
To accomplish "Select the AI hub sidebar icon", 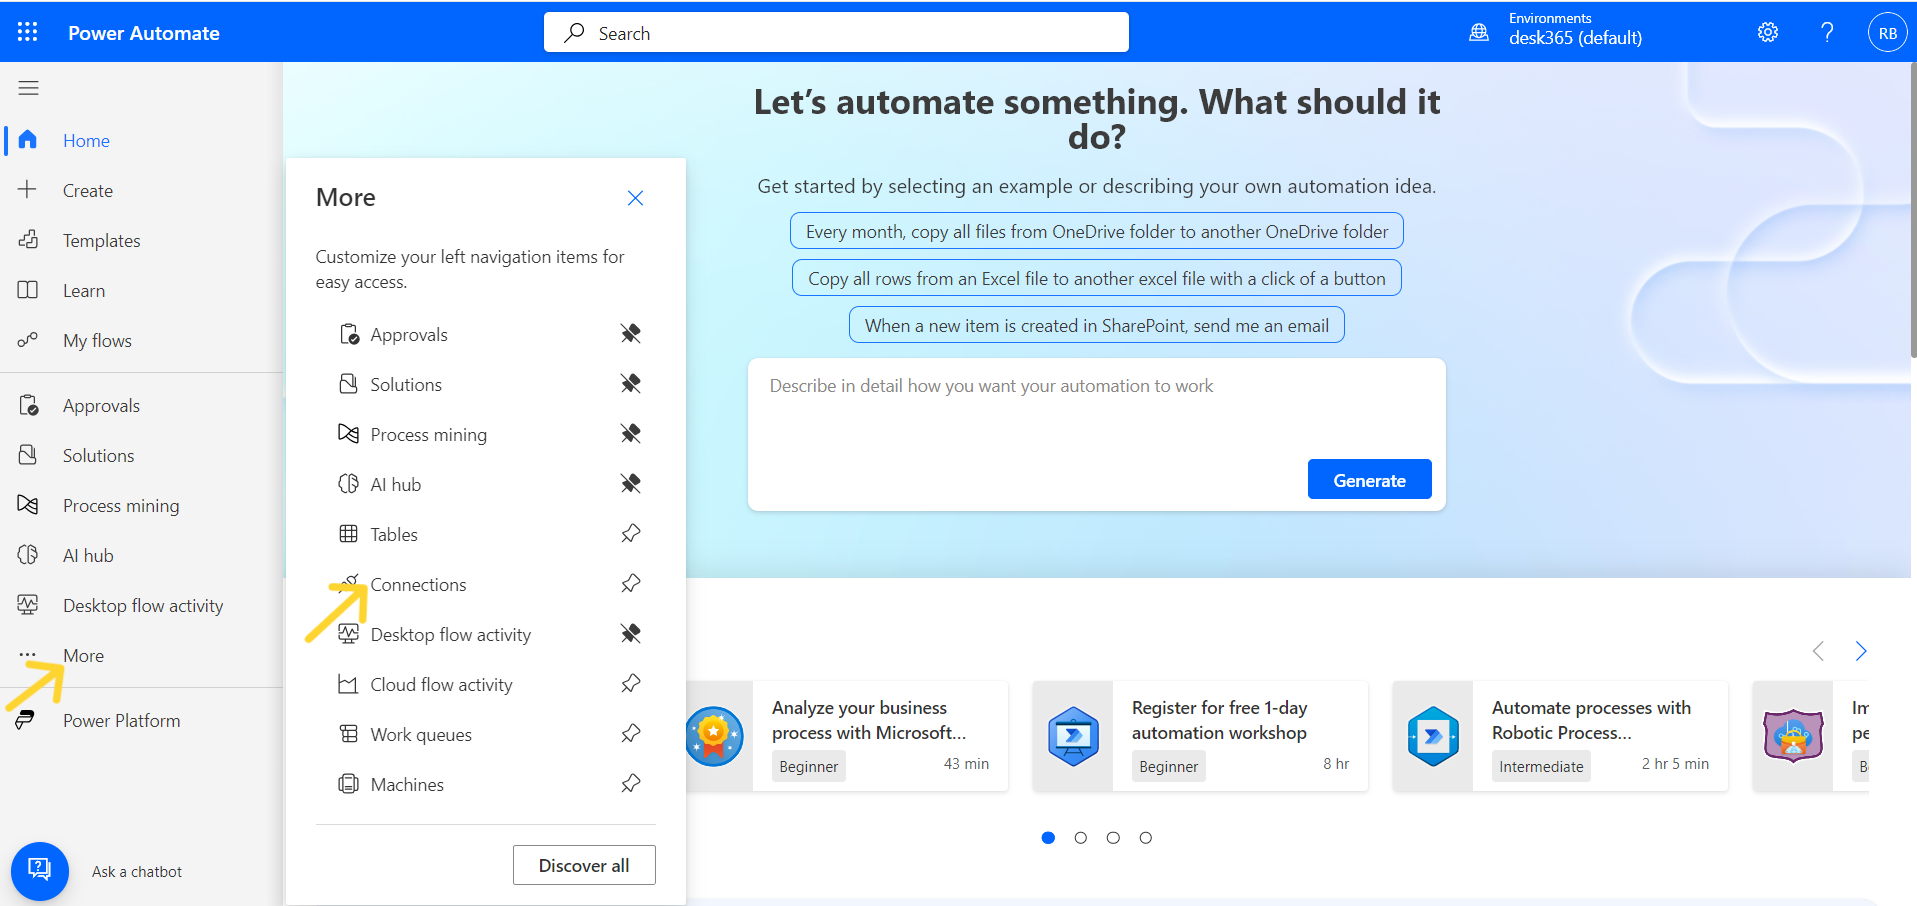I will pyautogui.click(x=28, y=555).
